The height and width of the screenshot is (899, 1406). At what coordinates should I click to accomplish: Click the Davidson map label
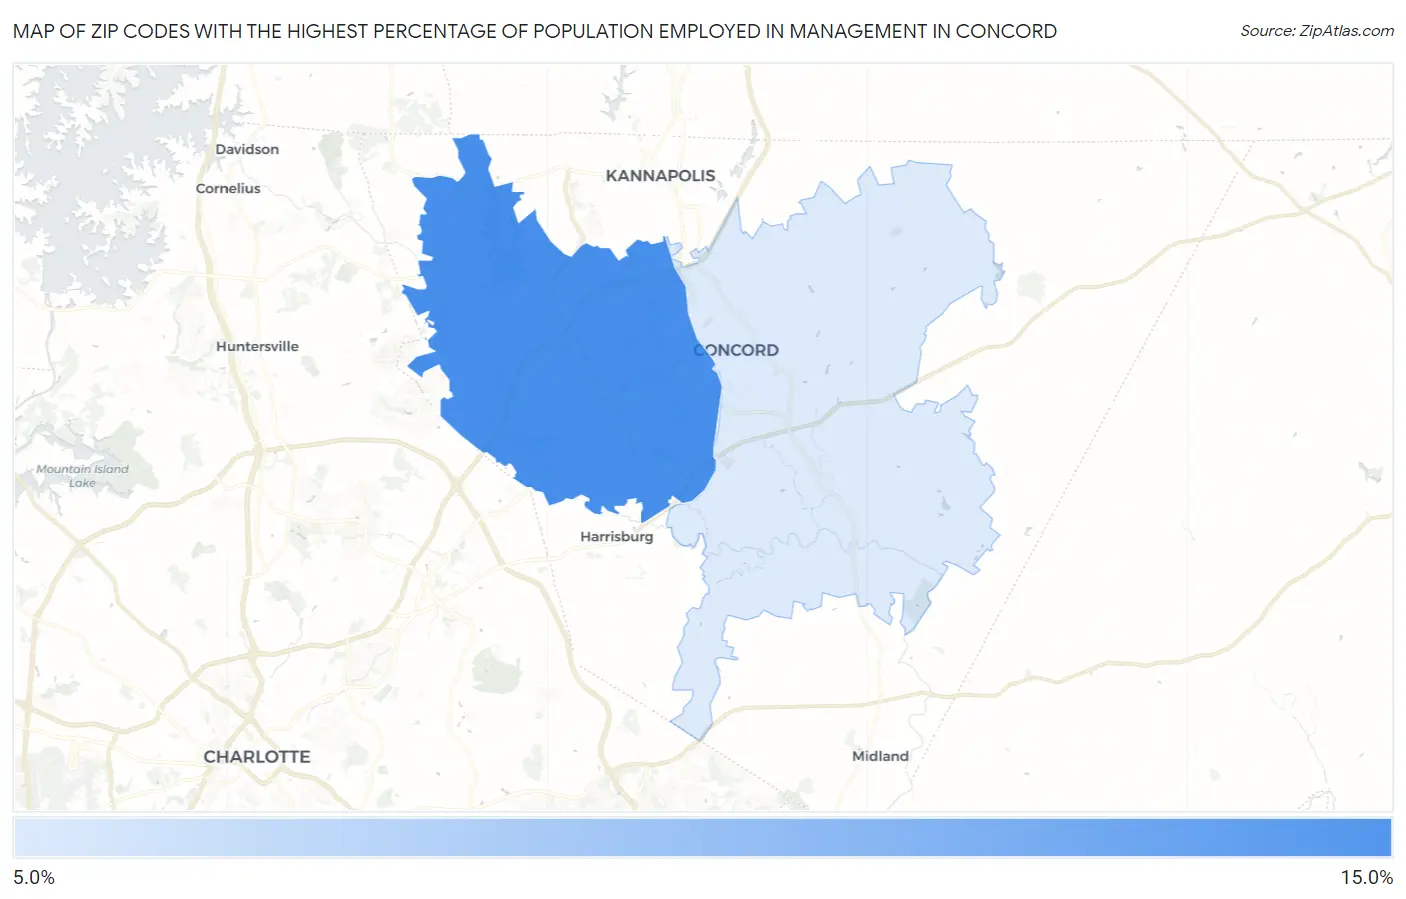247,149
